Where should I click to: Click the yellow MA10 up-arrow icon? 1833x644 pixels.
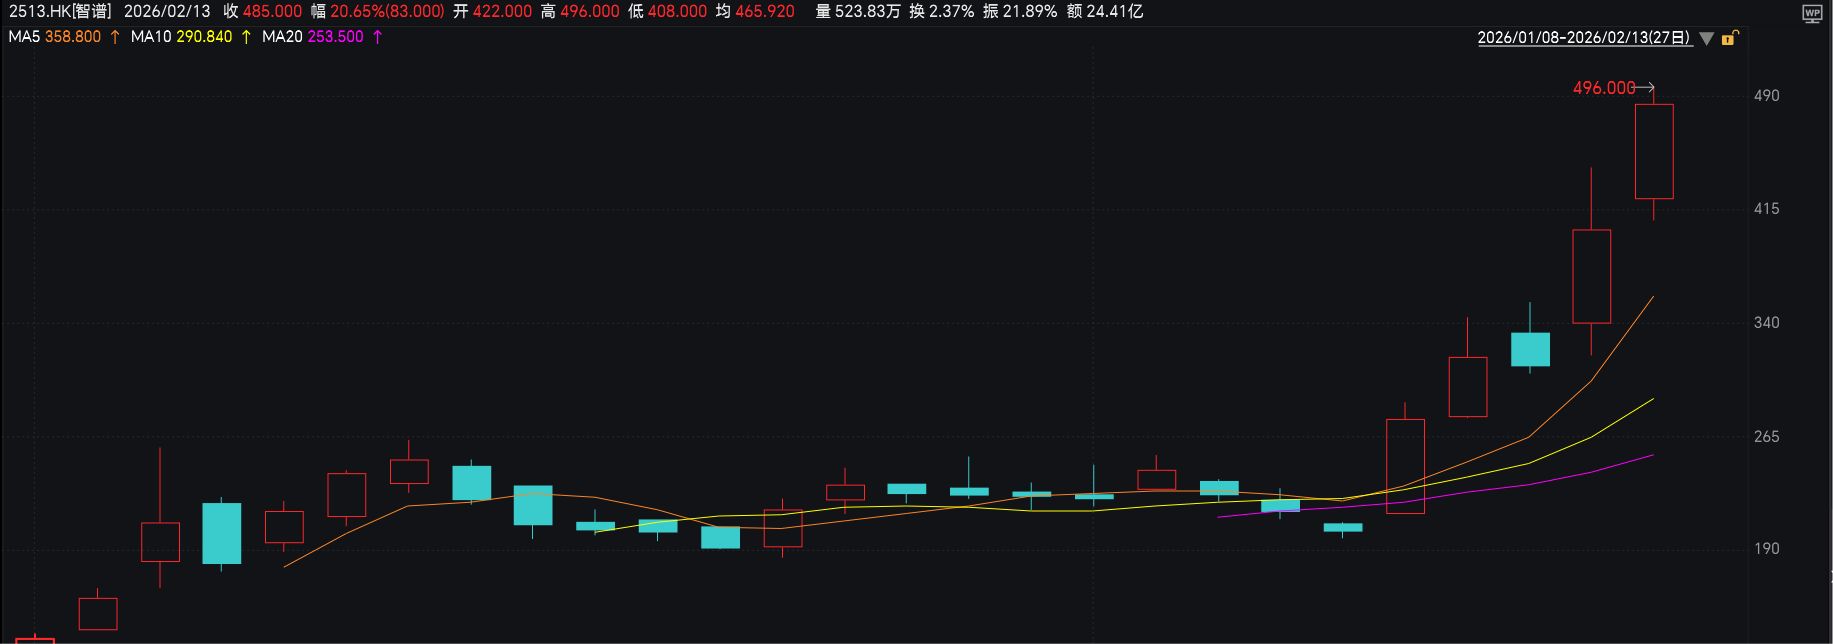(x=246, y=37)
